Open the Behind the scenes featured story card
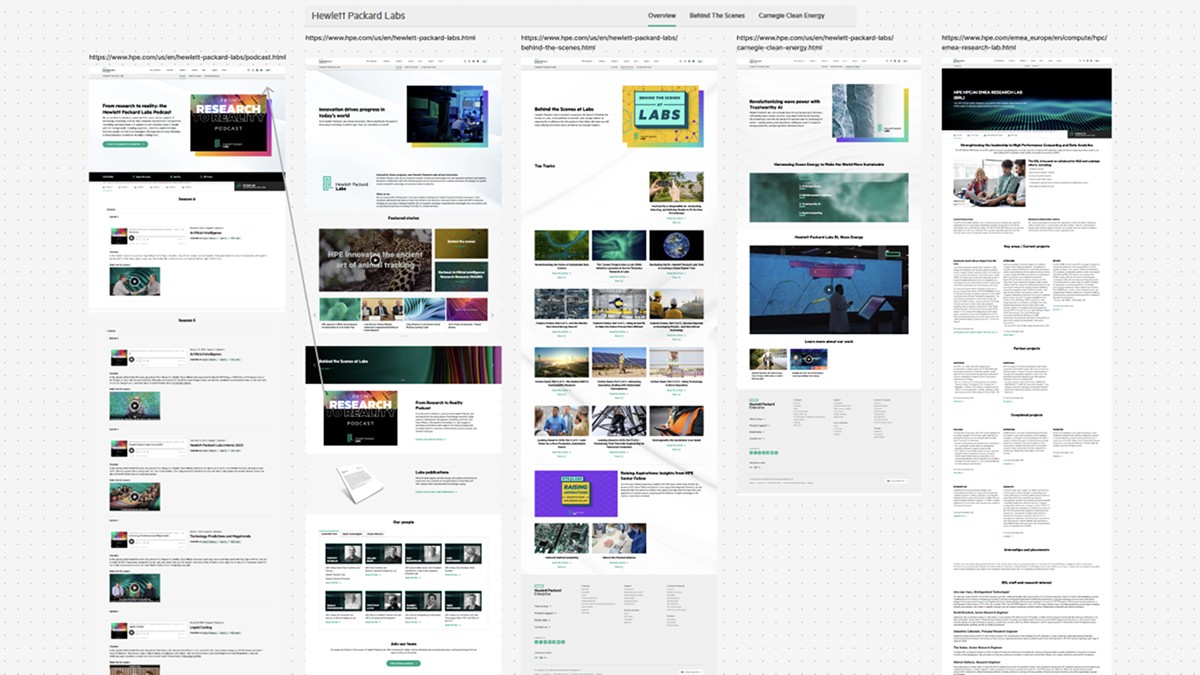 [461, 242]
